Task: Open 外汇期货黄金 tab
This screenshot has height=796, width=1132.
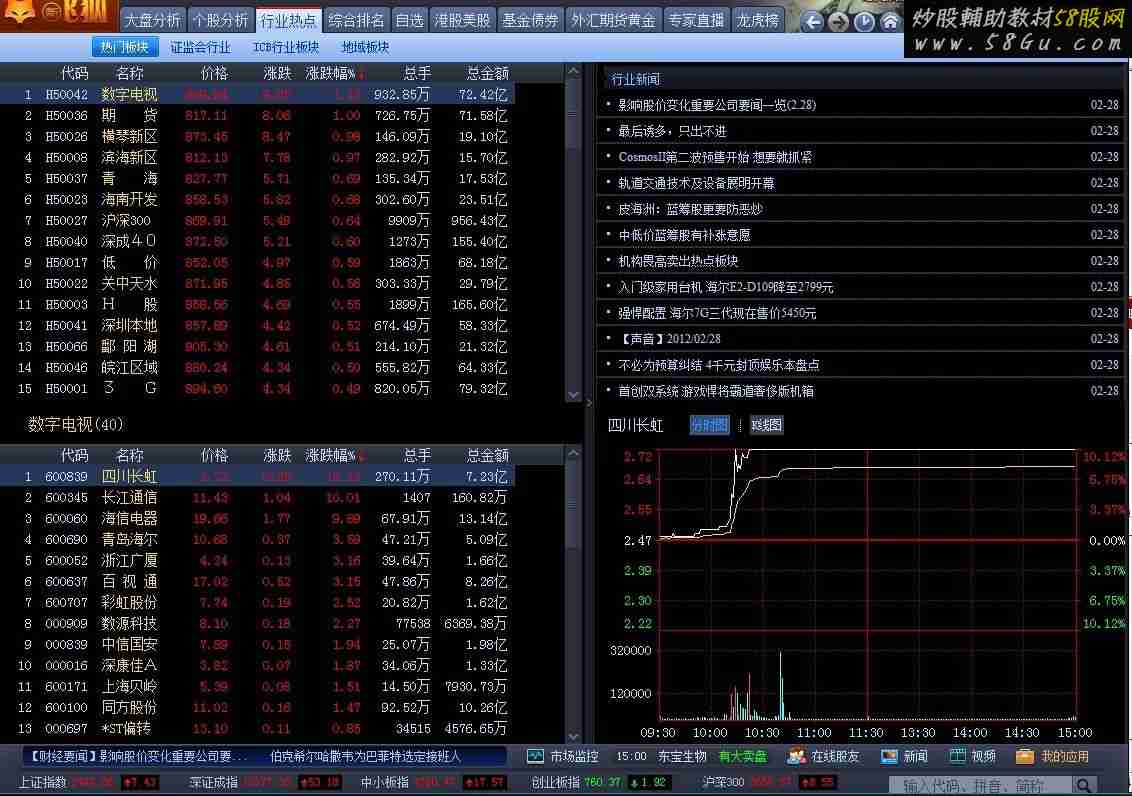Action: pyautogui.click(x=613, y=20)
